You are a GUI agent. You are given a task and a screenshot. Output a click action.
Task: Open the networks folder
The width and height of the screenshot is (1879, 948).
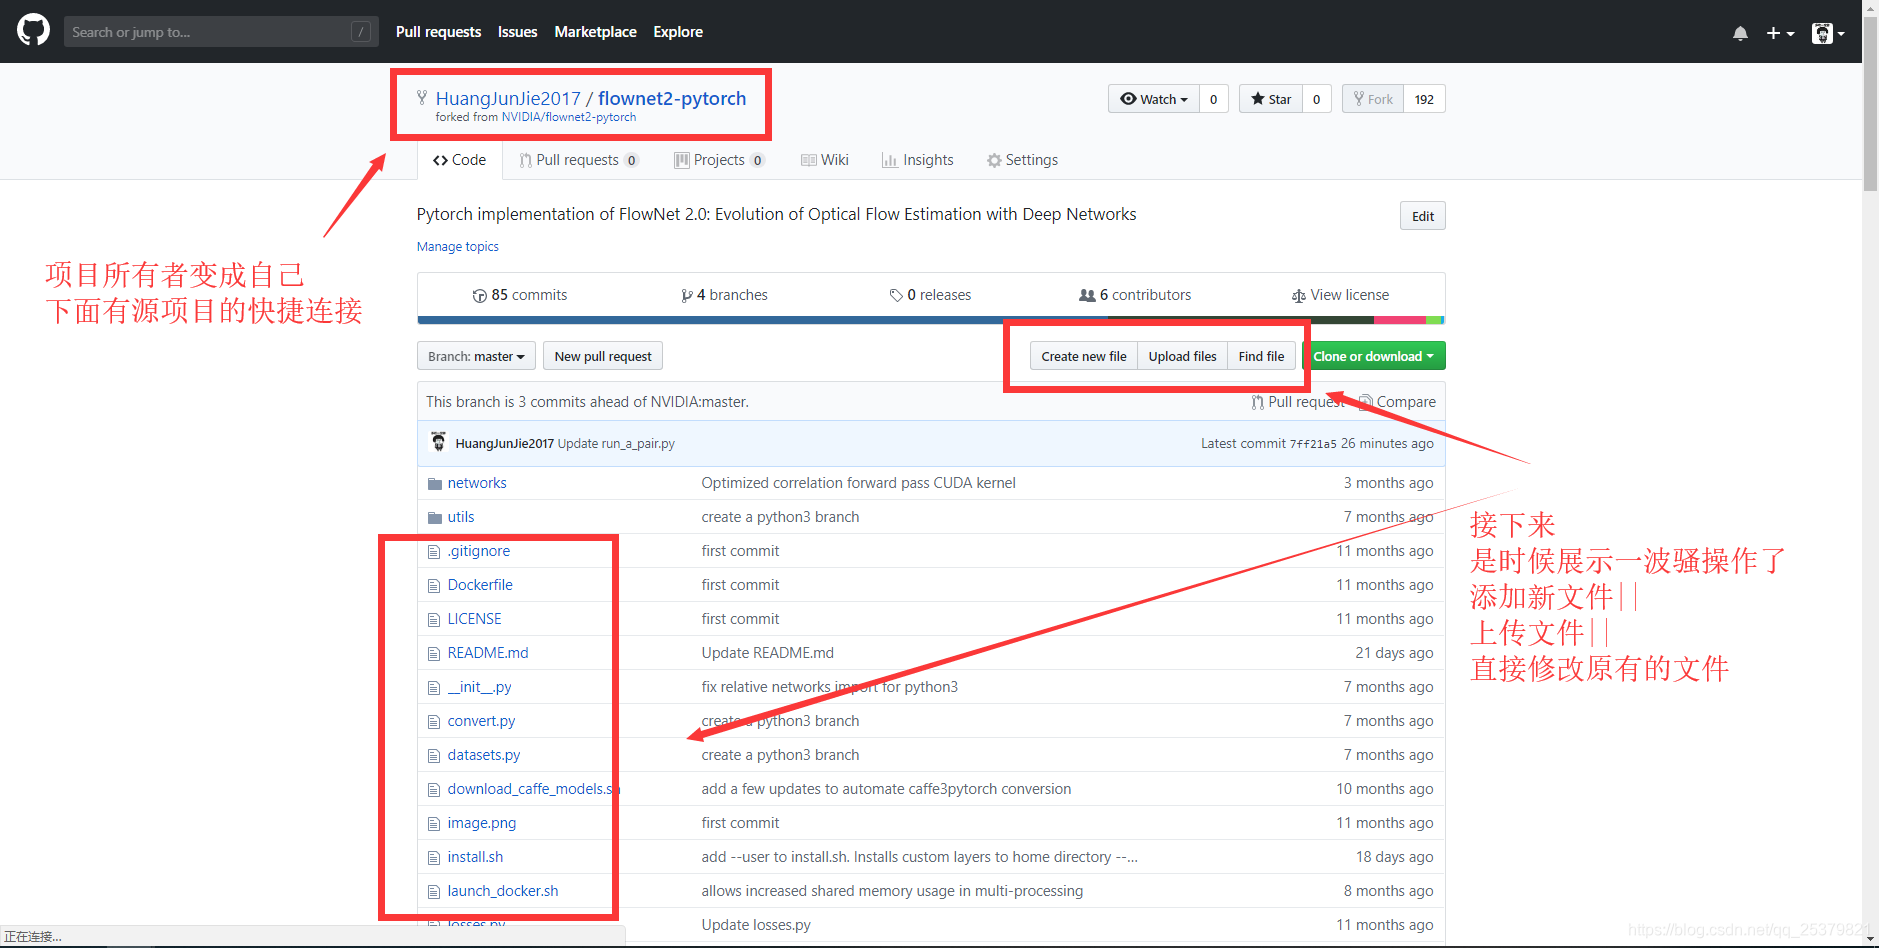(477, 483)
